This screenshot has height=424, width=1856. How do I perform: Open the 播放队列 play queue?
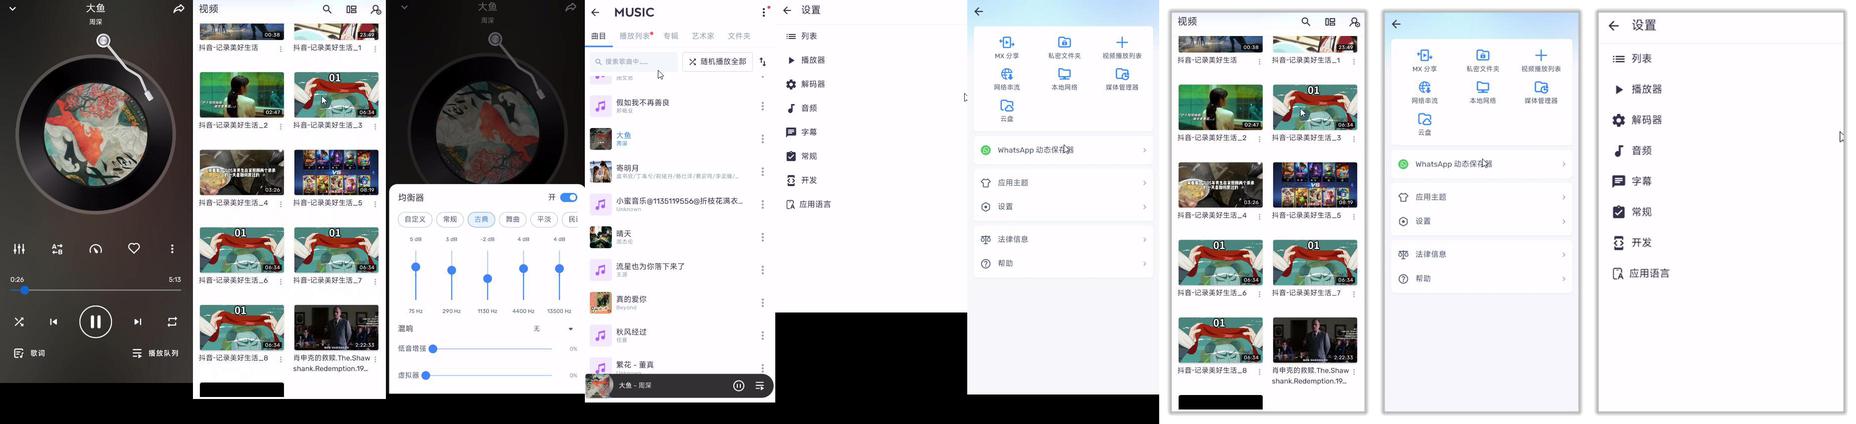pos(156,353)
